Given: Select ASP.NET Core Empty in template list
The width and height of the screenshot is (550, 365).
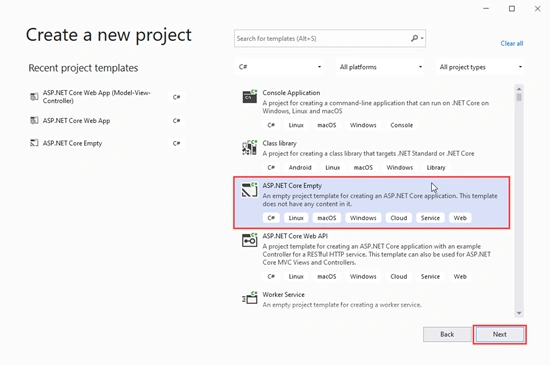Looking at the screenshot, I should point(371,203).
